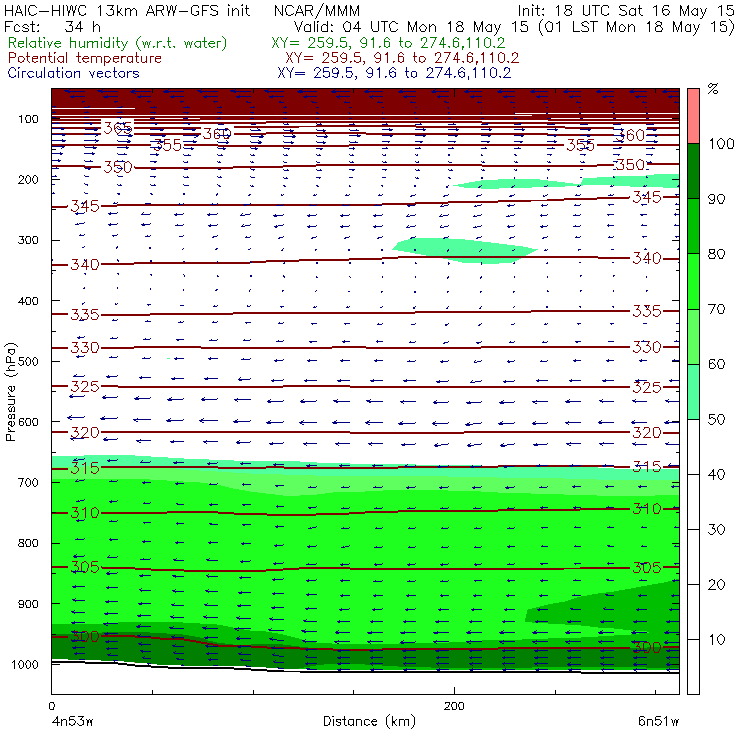Click the '%' unit label above colorbar

(x=713, y=89)
